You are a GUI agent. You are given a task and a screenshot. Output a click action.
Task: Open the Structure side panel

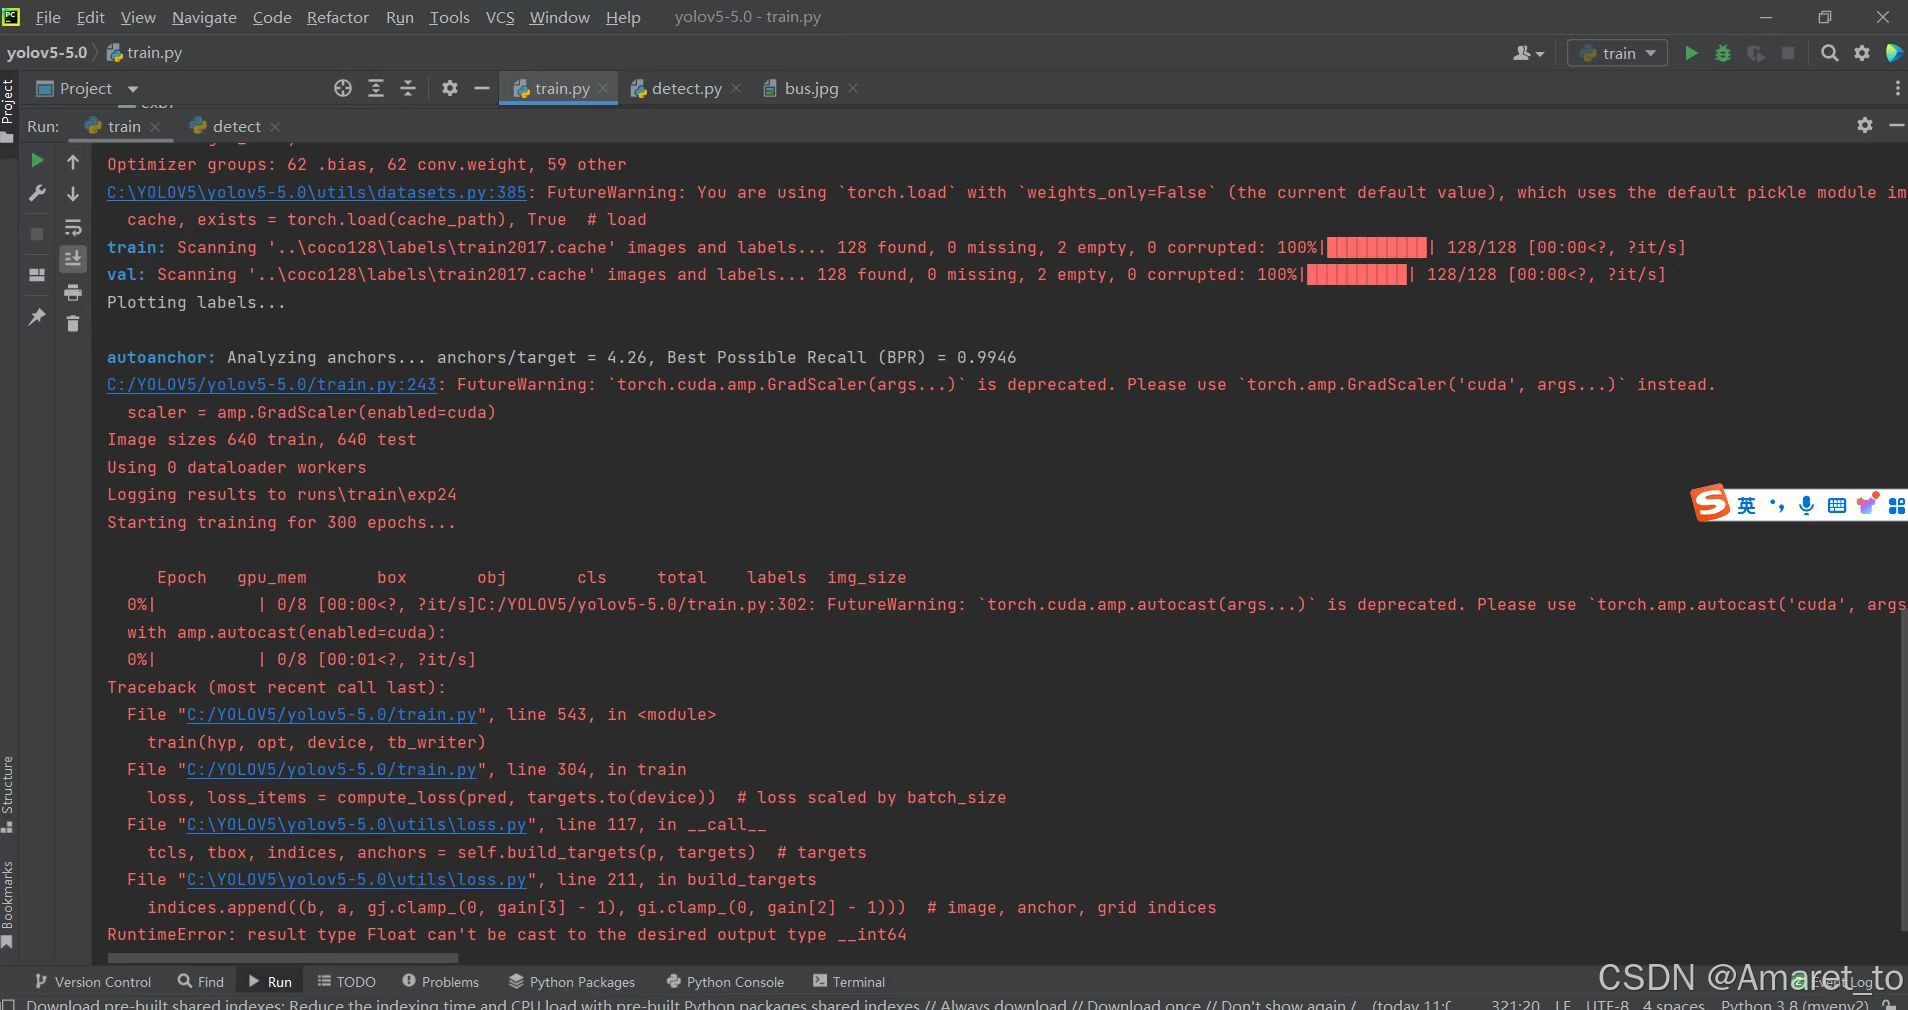[8, 794]
